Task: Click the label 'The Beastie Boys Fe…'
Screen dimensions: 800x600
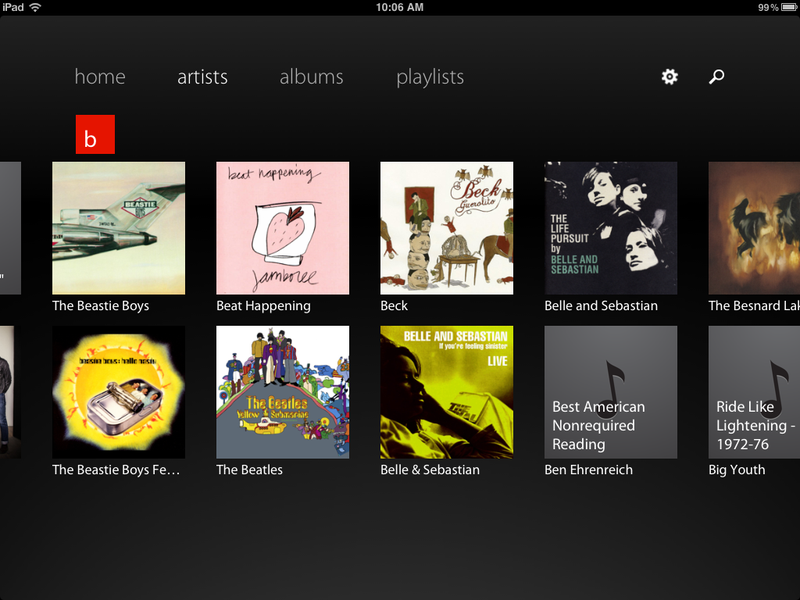Action: point(116,469)
